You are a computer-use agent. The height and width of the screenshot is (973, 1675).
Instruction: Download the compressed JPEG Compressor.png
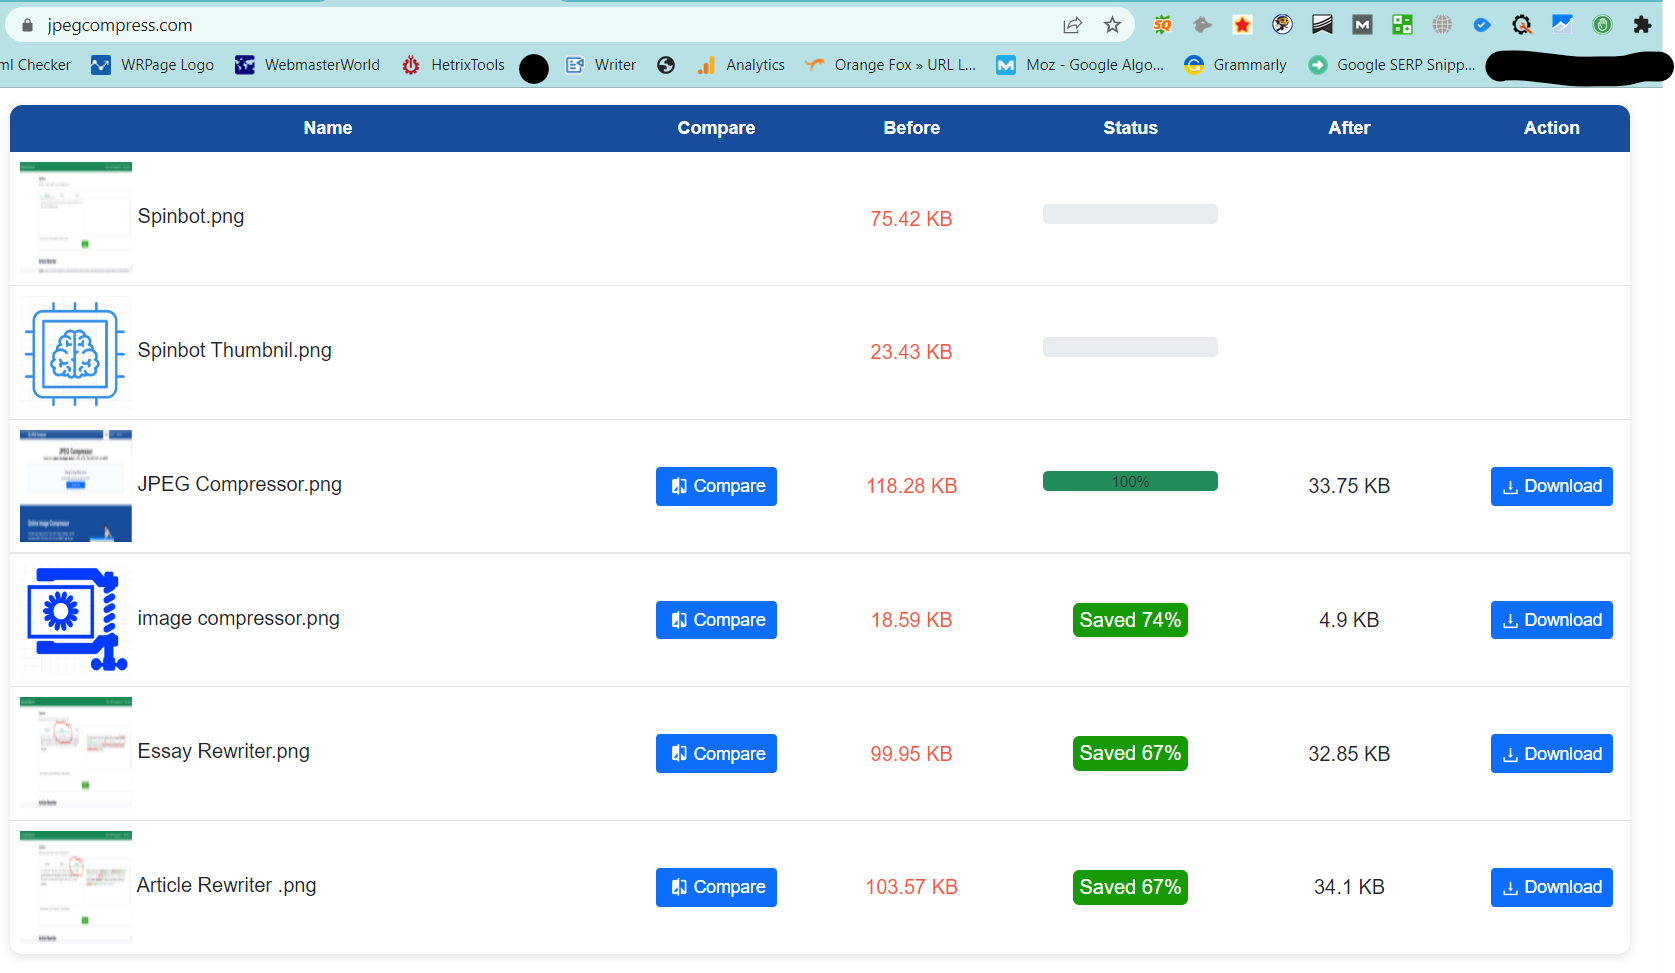point(1551,486)
